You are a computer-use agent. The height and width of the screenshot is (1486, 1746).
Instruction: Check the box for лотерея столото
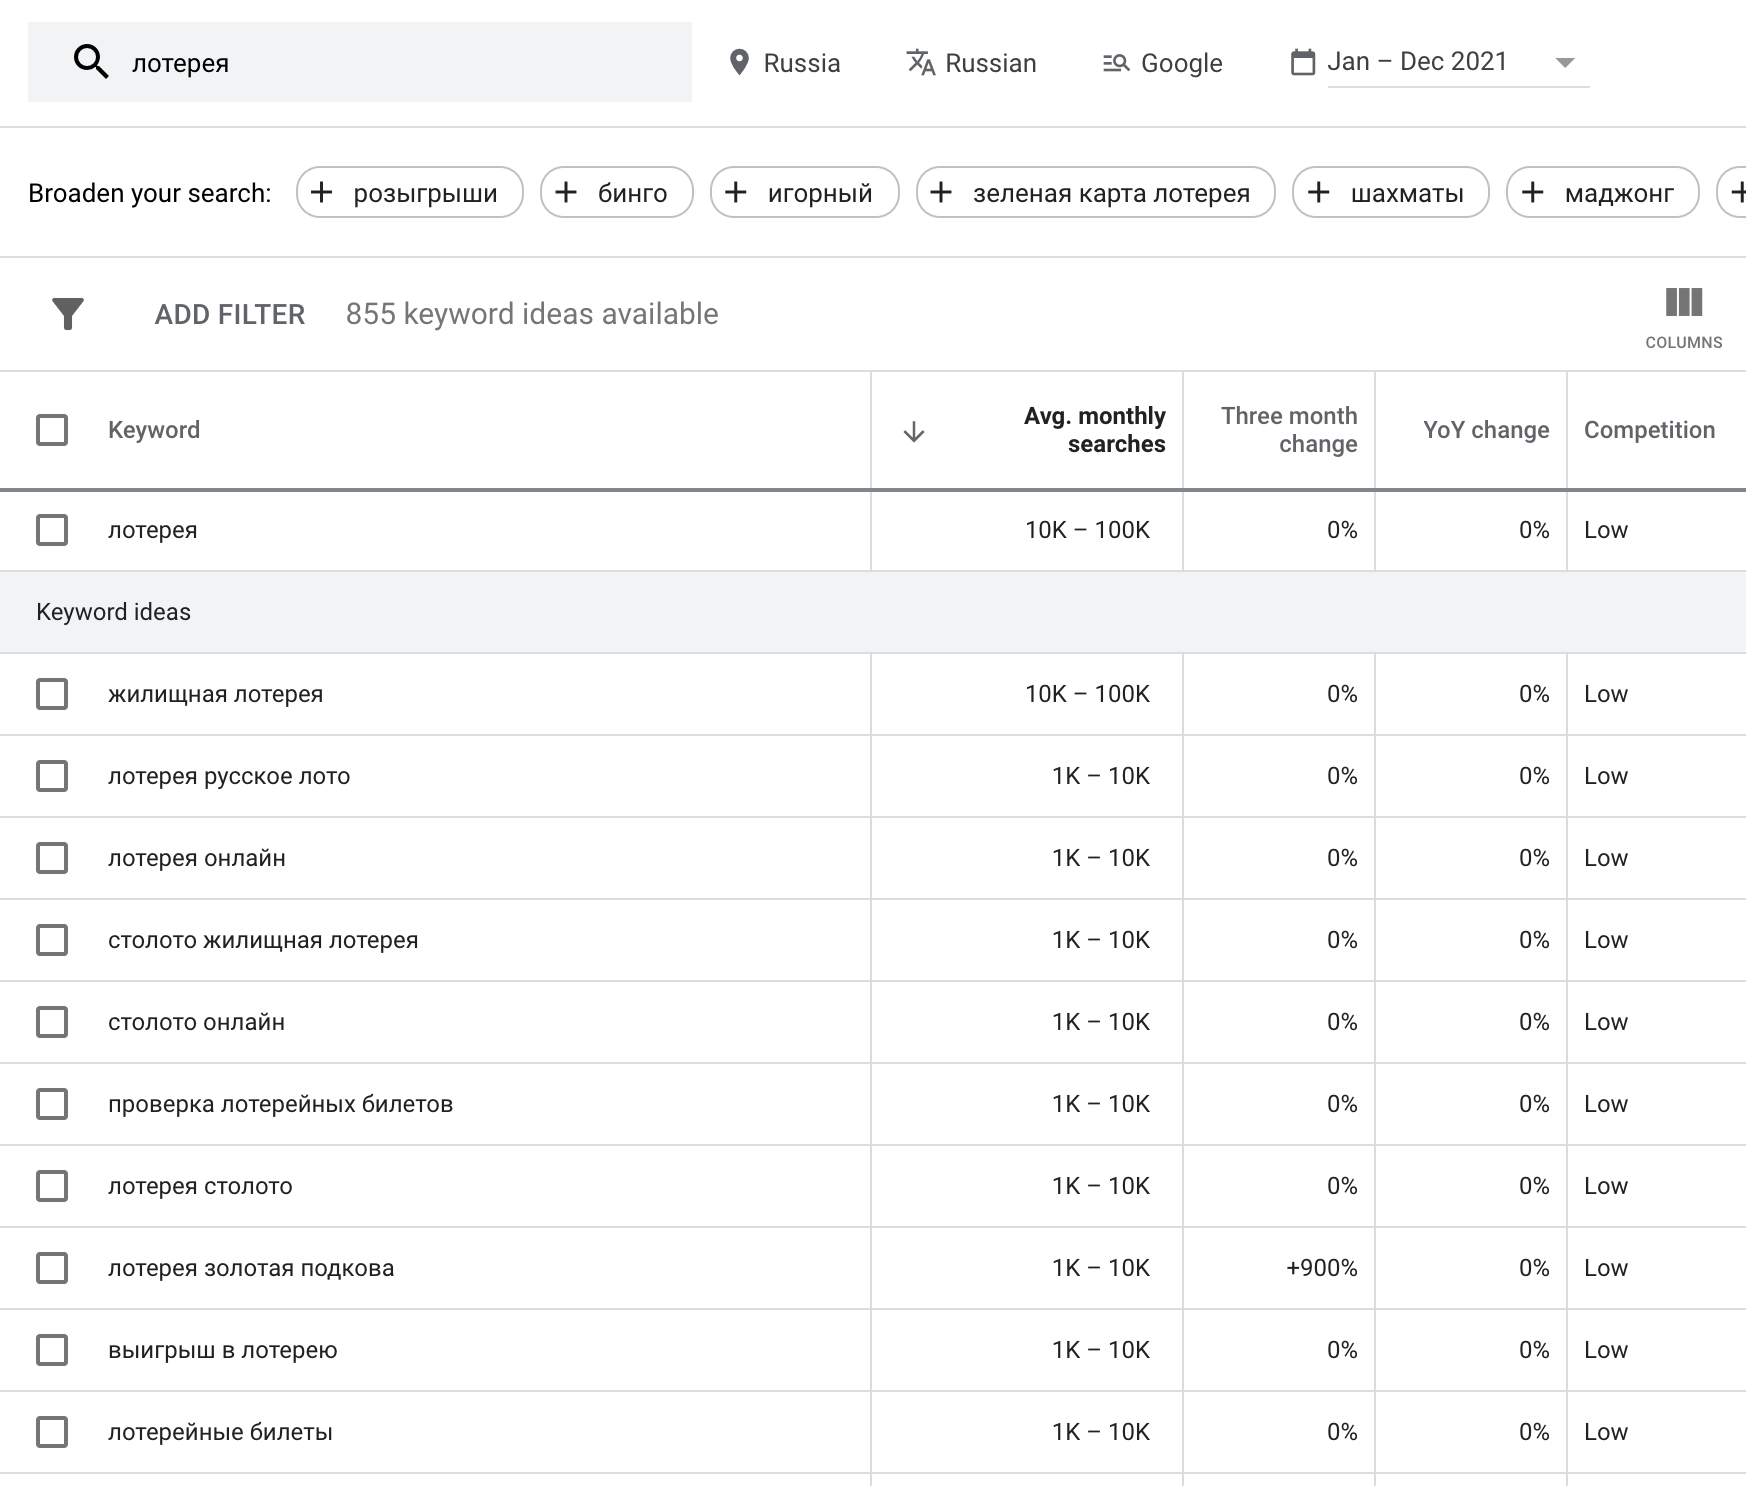coord(52,1186)
